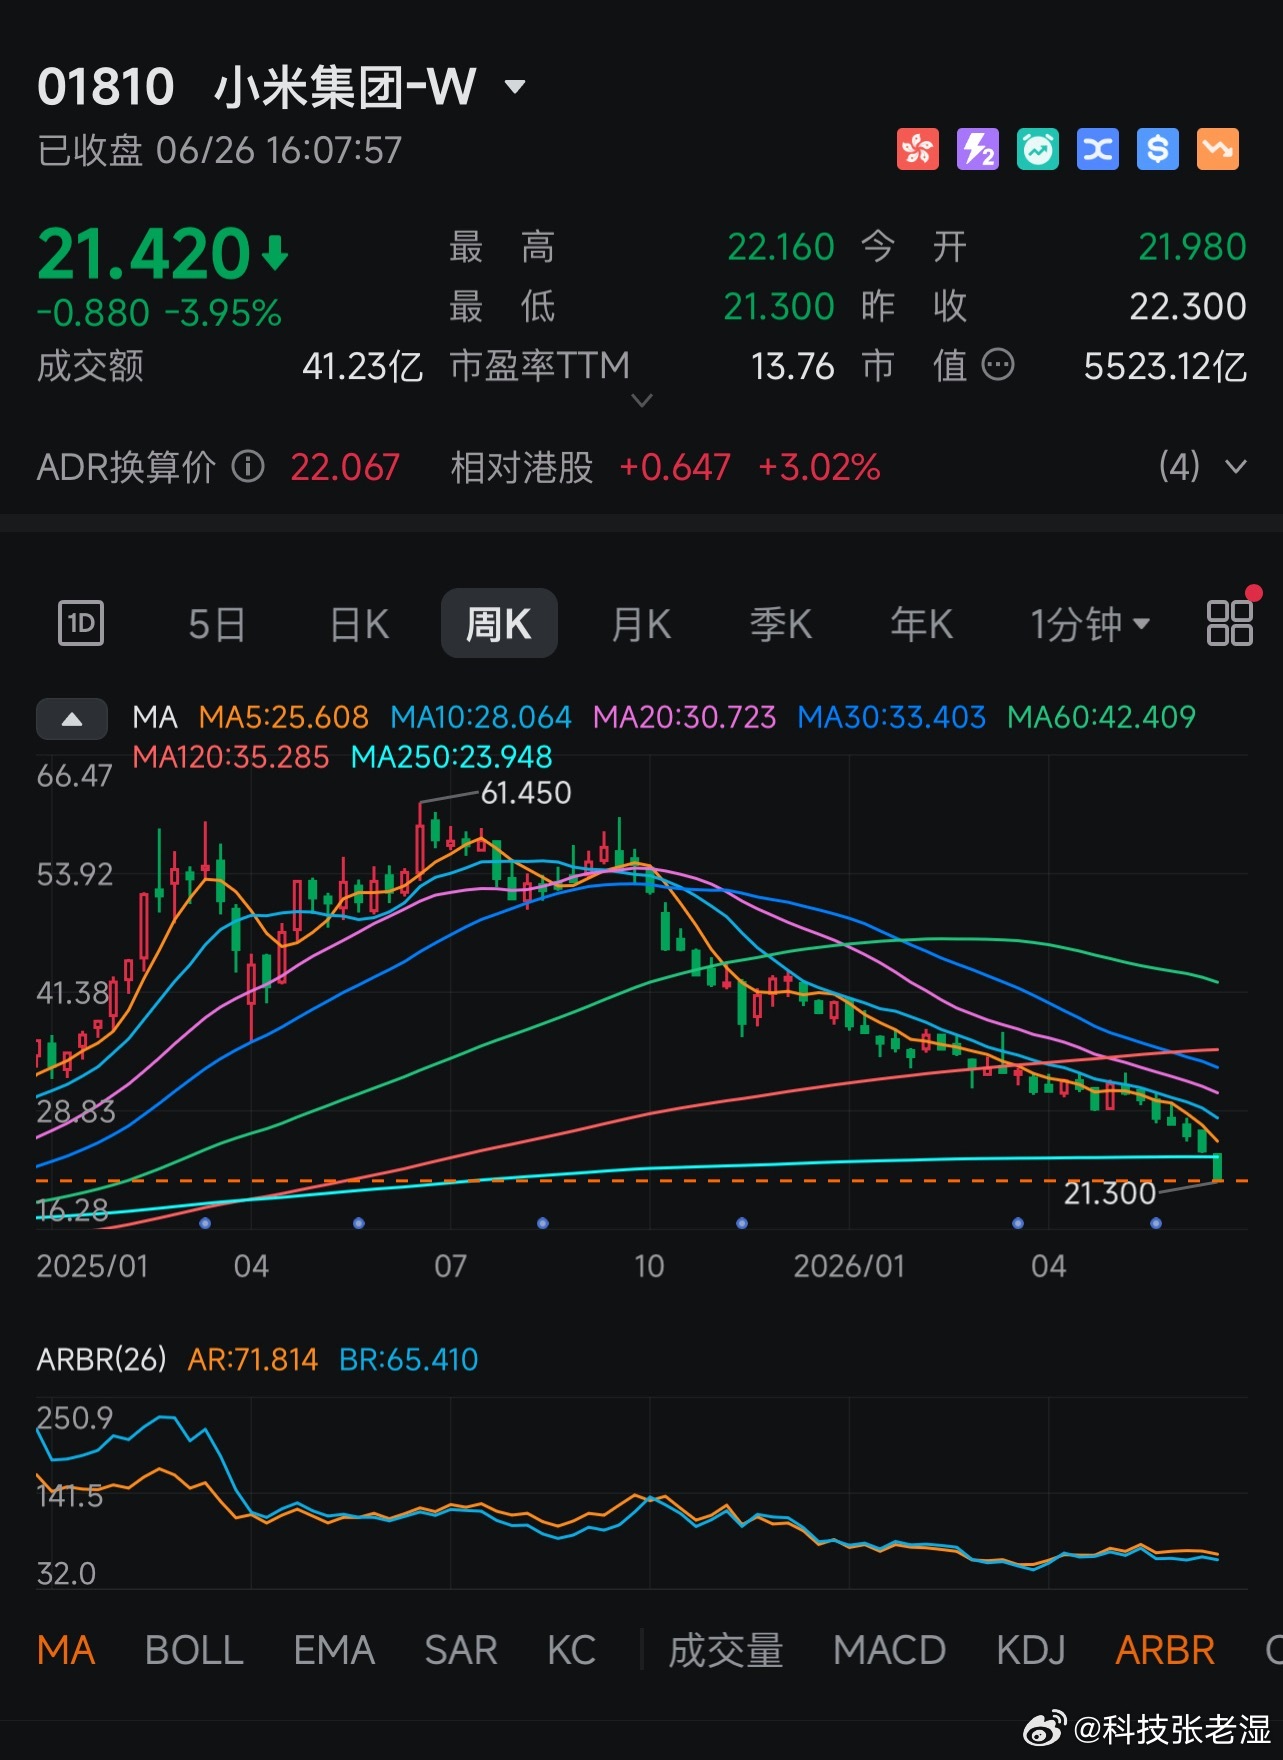This screenshot has width=1283, height=1760.
Task: Tap the 最高 22.160 value
Action: [x=780, y=247]
